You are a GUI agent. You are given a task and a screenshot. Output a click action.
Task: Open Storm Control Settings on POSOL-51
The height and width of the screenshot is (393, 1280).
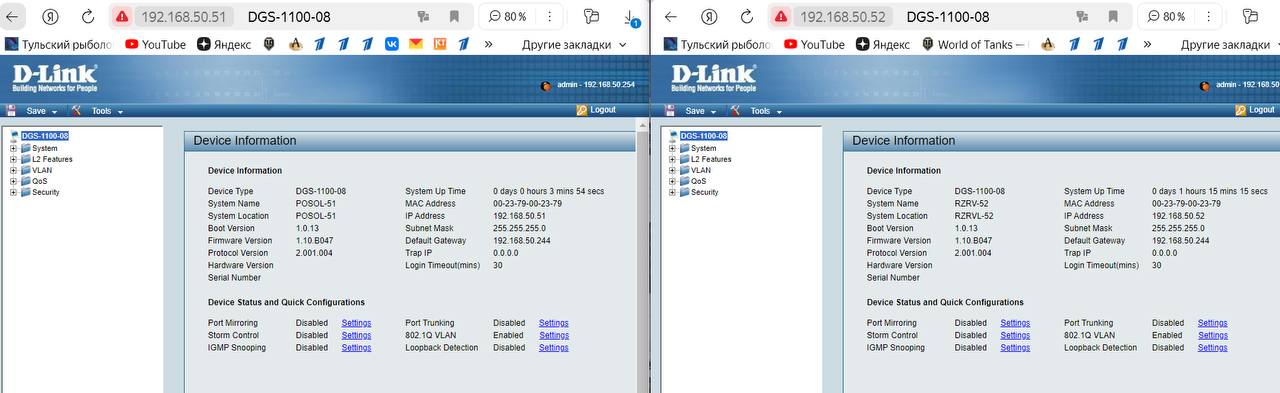pyautogui.click(x=356, y=335)
